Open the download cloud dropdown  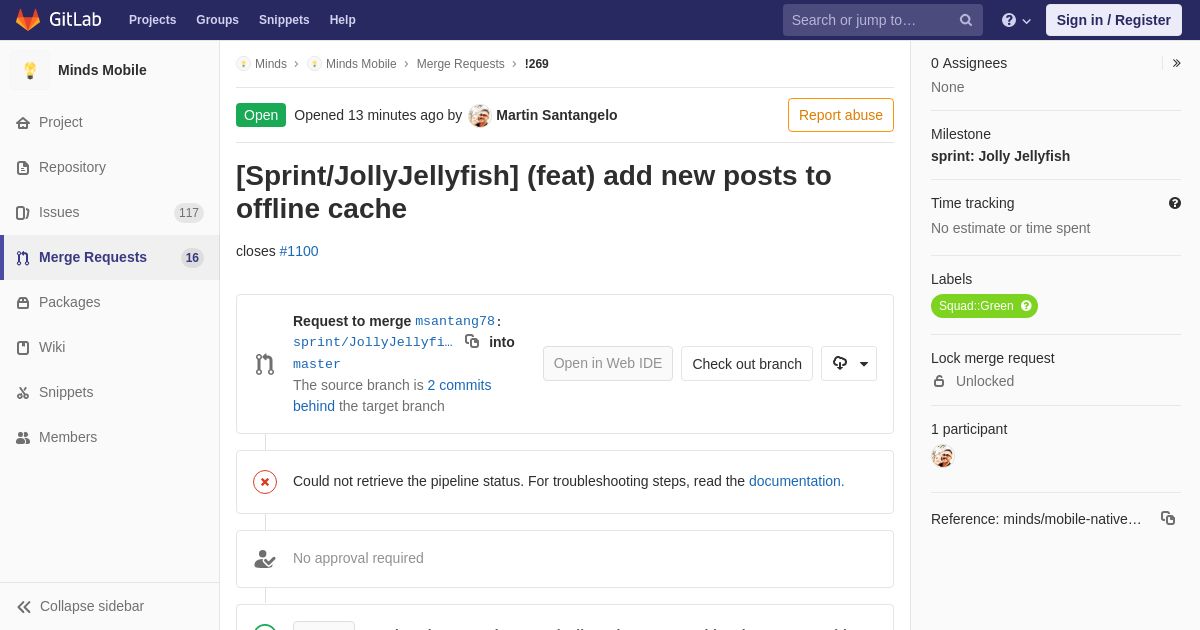click(x=849, y=364)
